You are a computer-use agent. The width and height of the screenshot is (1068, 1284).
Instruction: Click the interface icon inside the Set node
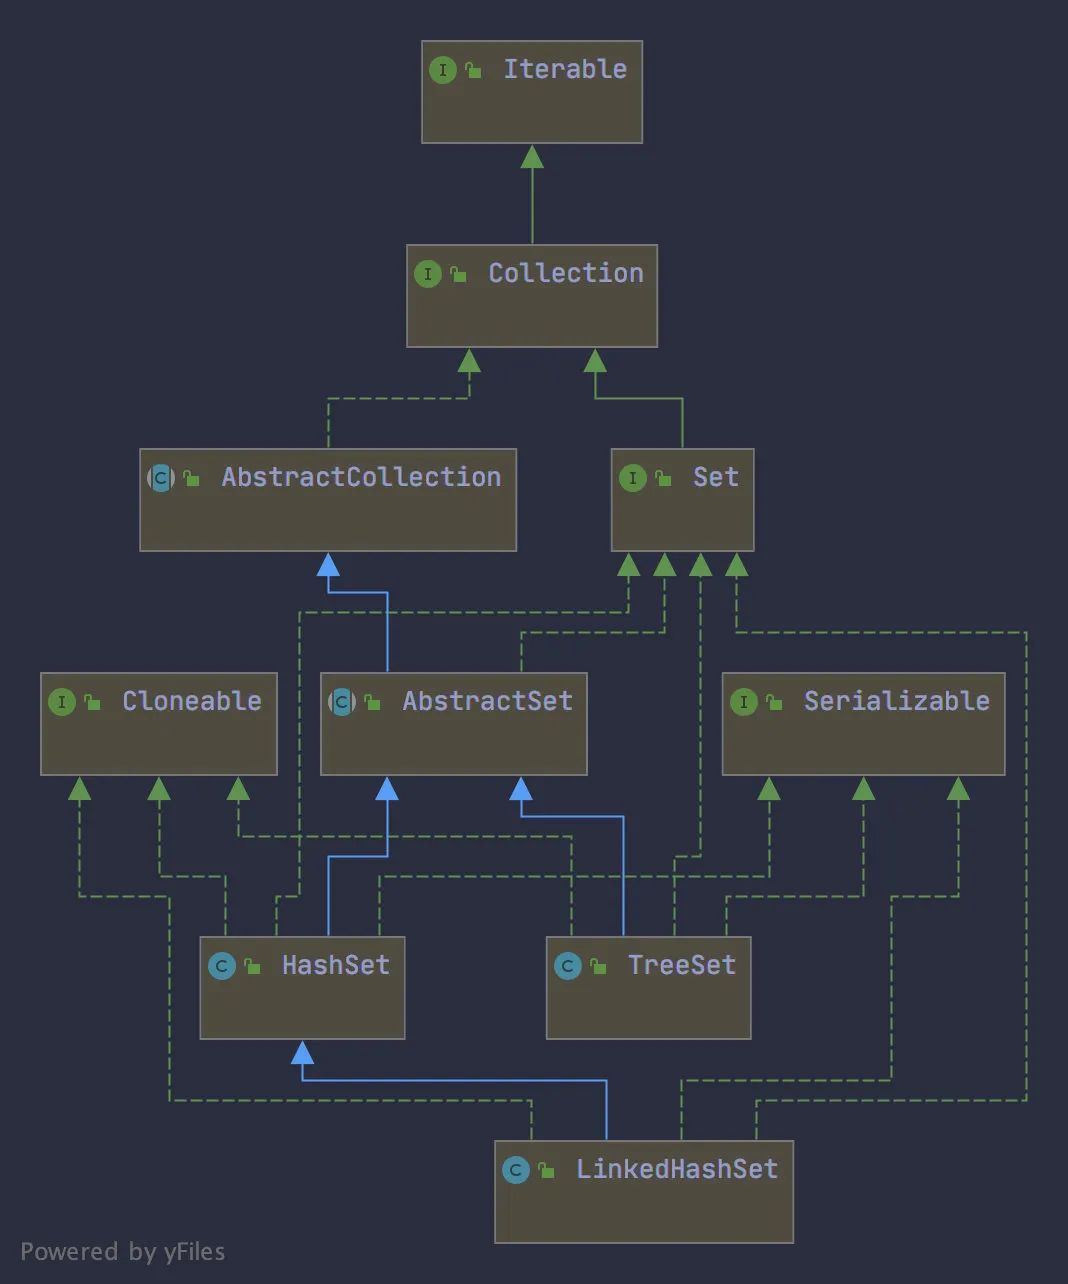click(x=632, y=478)
